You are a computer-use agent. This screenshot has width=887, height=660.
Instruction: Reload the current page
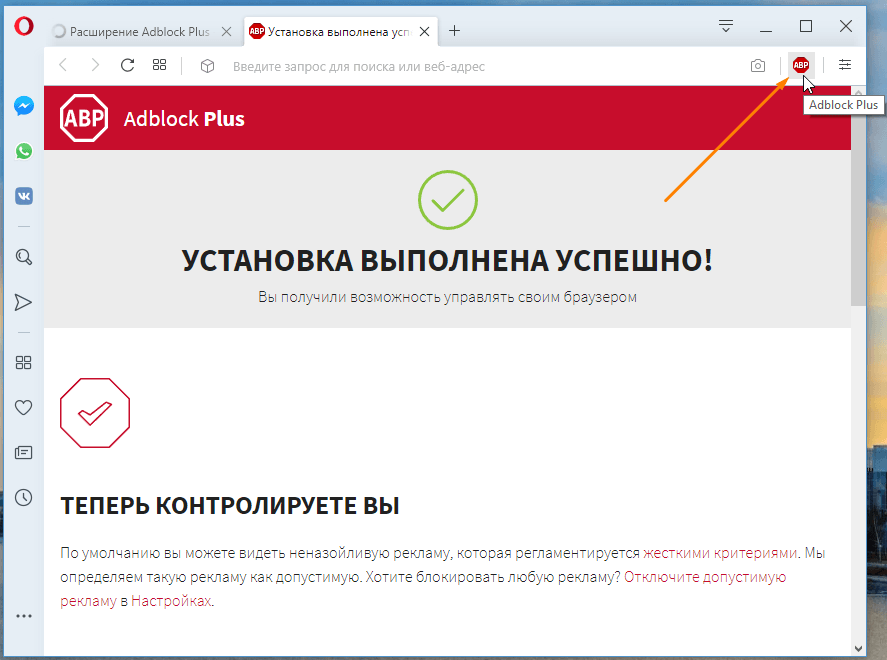click(x=127, y=66)
